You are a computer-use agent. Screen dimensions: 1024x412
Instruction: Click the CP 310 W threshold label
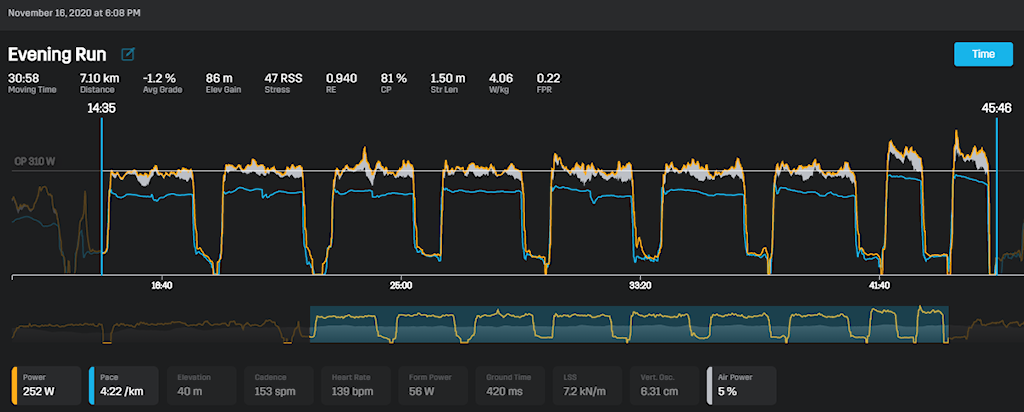(34, 162)
